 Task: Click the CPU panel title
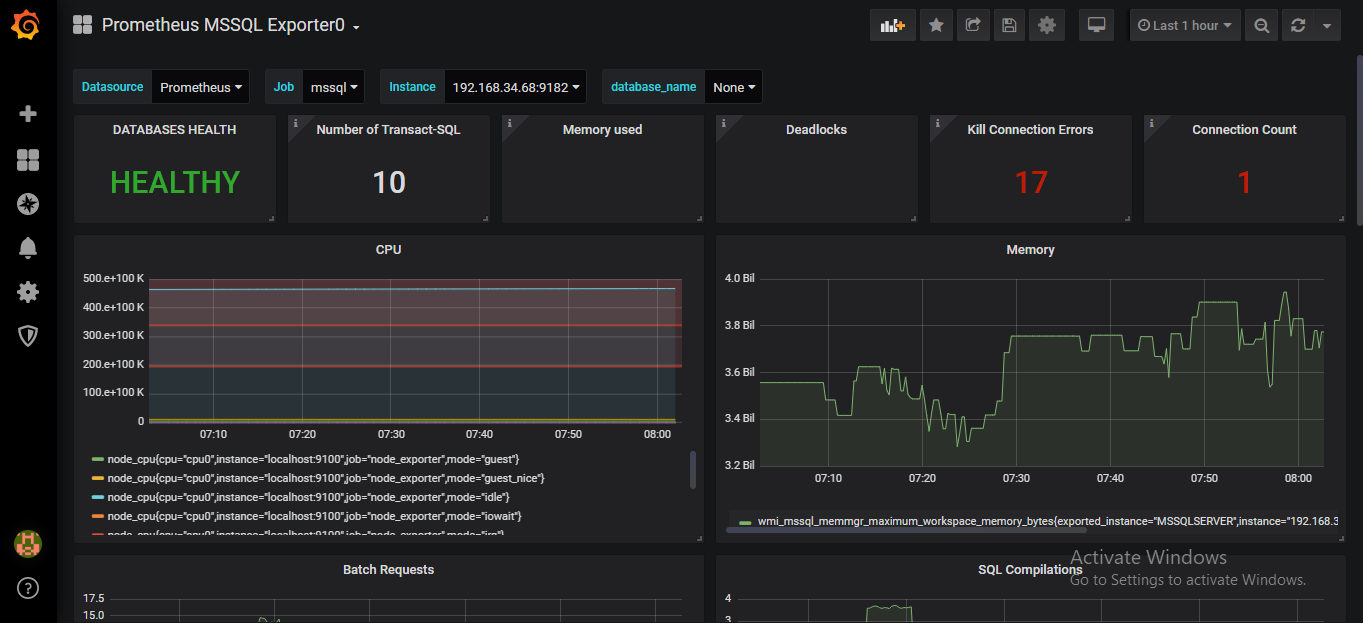tap(389, 250)
